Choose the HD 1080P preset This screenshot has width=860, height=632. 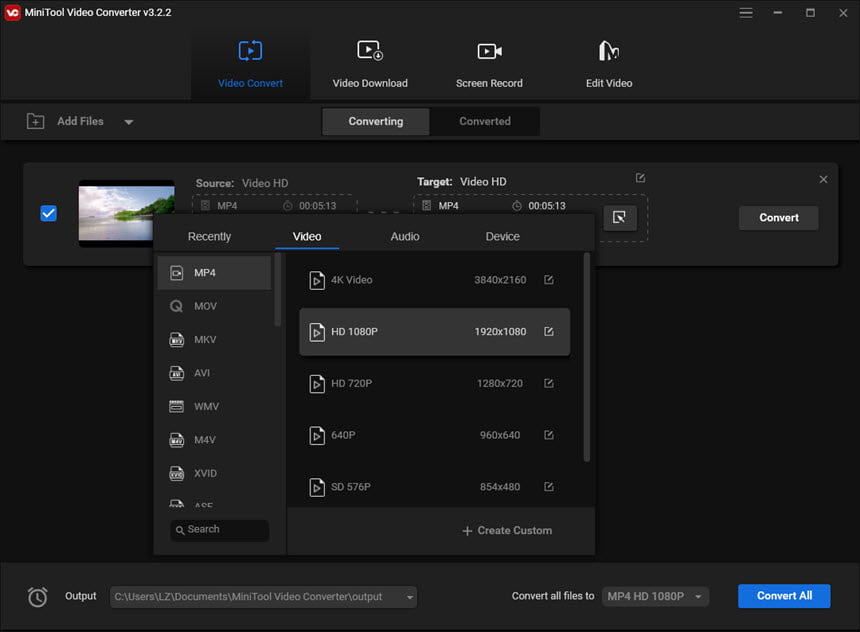(434, 331)
